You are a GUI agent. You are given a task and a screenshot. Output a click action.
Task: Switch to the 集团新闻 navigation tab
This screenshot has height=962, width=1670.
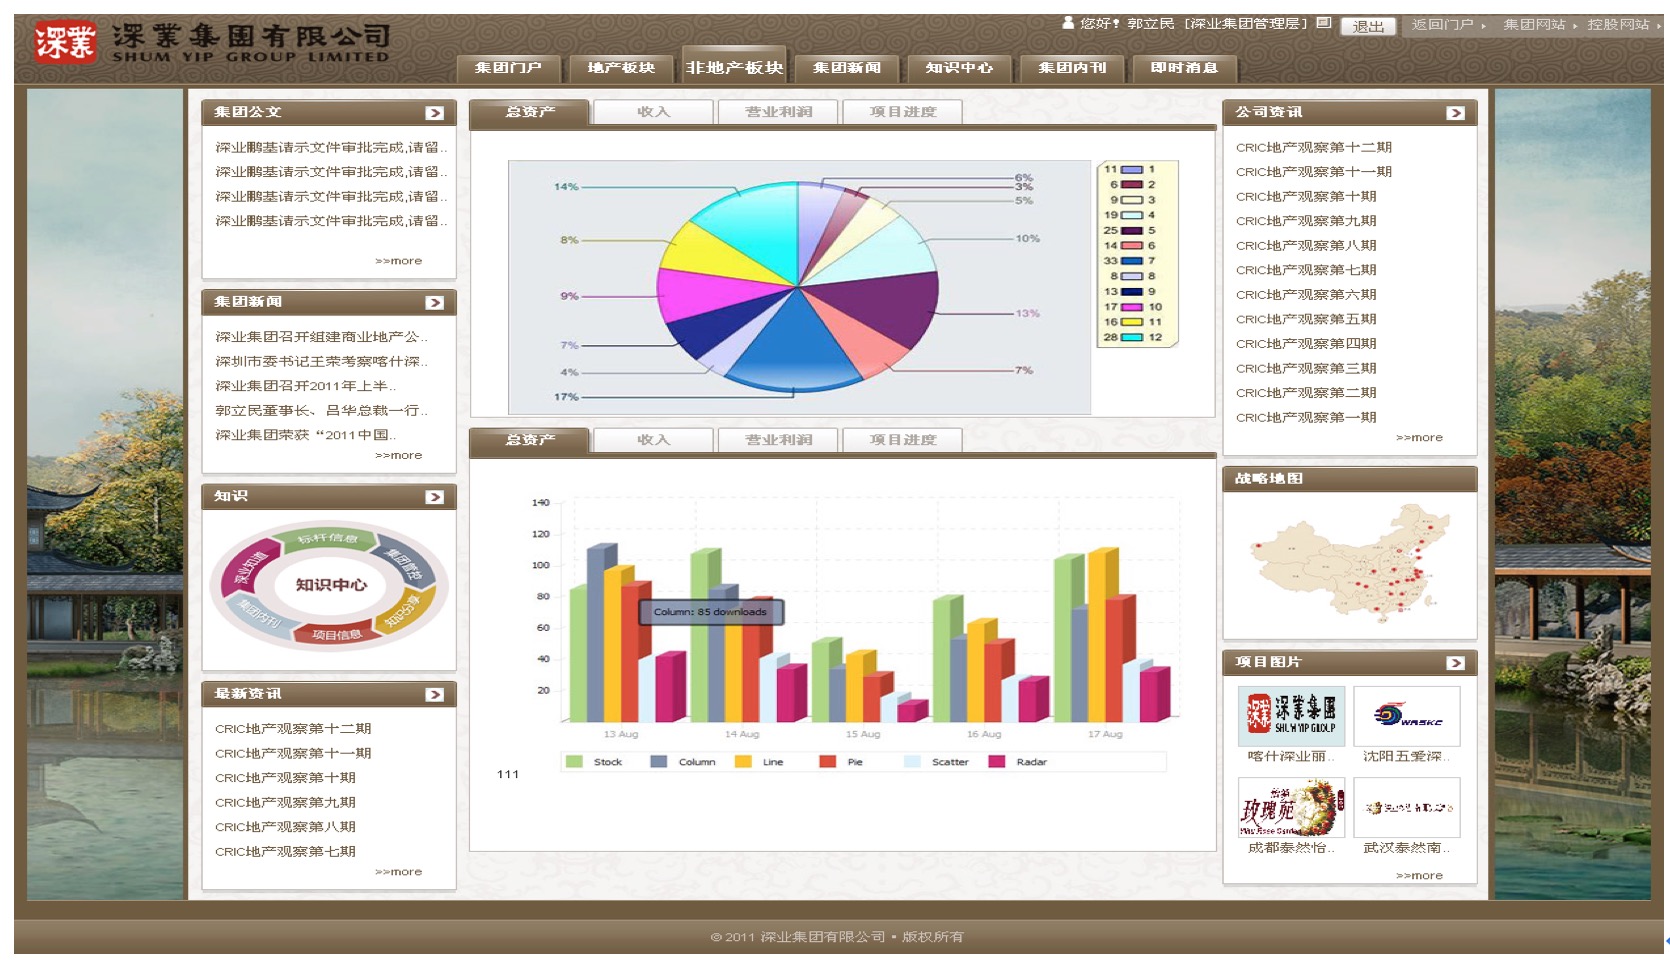click(x=847, y=68)
